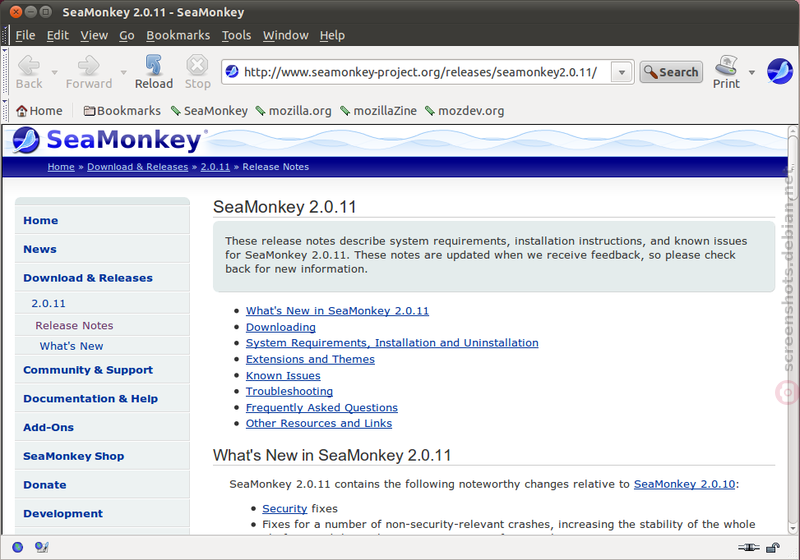Follow the 2.0.11 breadcrumb link
Viewport: 800px width, 560px height.
215,167
